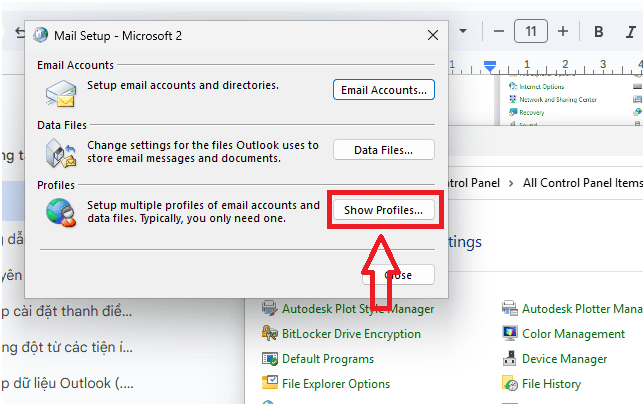
Task: Click 'Recovery' in the embedded image
Action: [x=531, y=112]
